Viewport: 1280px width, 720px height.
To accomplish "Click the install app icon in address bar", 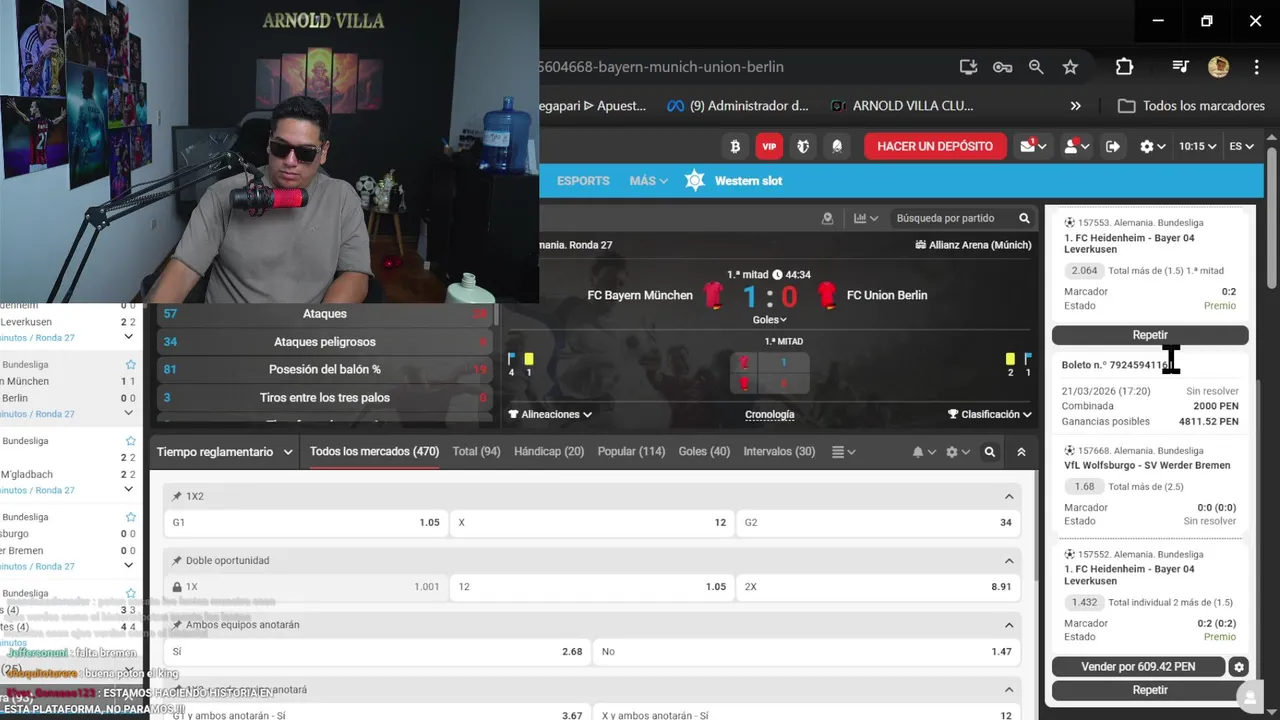I will (x=968, y=67).
